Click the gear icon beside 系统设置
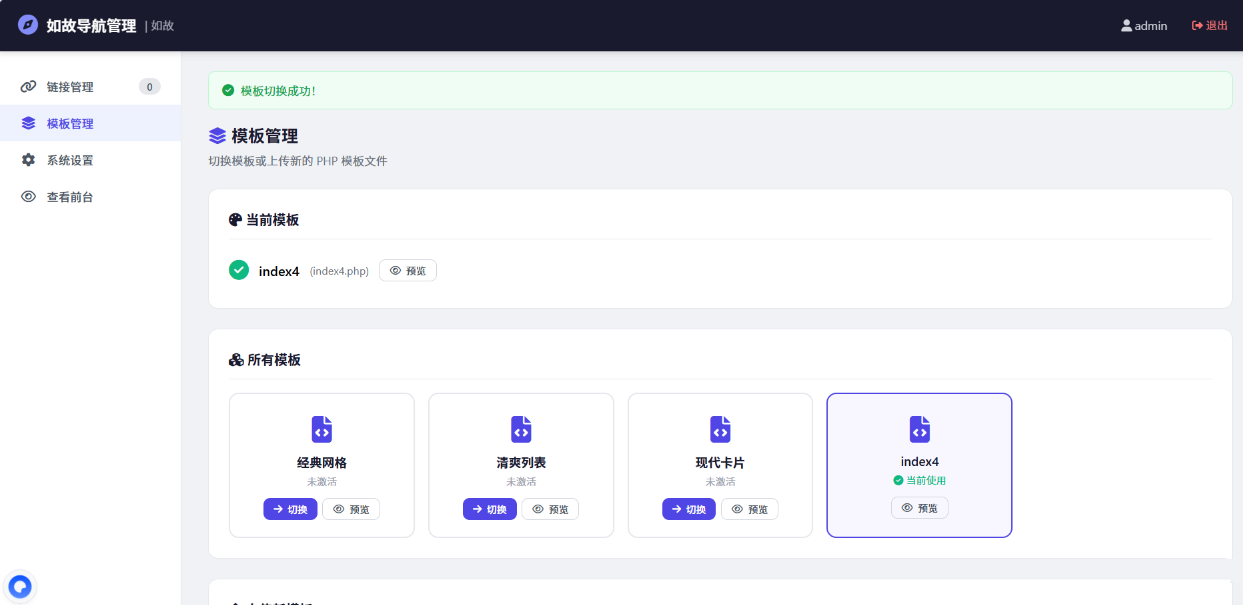Image resolution: width=1243 pixels, height=605 pixels. pos(28,160)
